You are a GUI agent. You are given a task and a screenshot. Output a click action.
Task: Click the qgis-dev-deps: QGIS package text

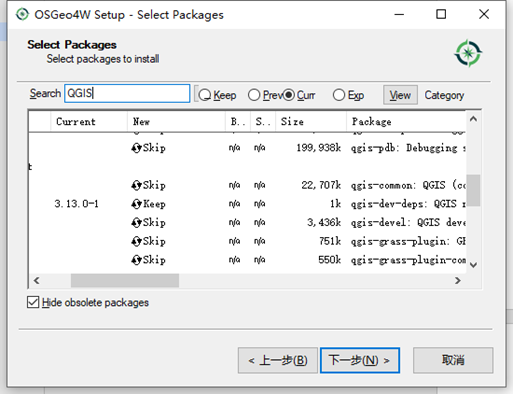click(408, 204)
